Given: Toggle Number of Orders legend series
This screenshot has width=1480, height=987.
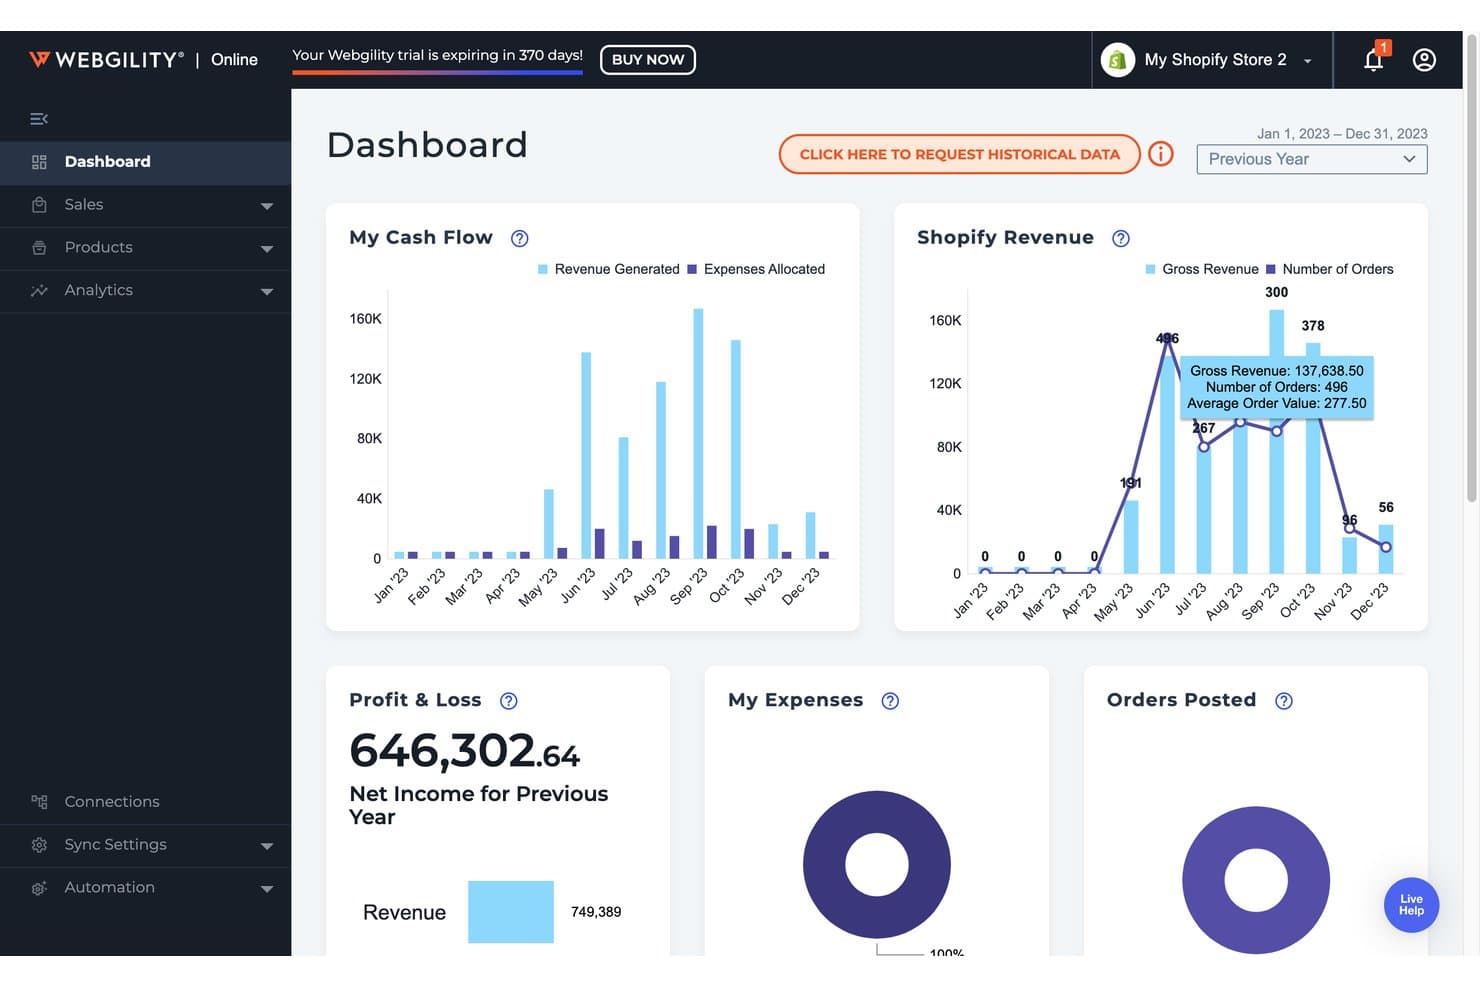Looking at the screenshot, I should pyautogui.click(x=1329, y=269).
